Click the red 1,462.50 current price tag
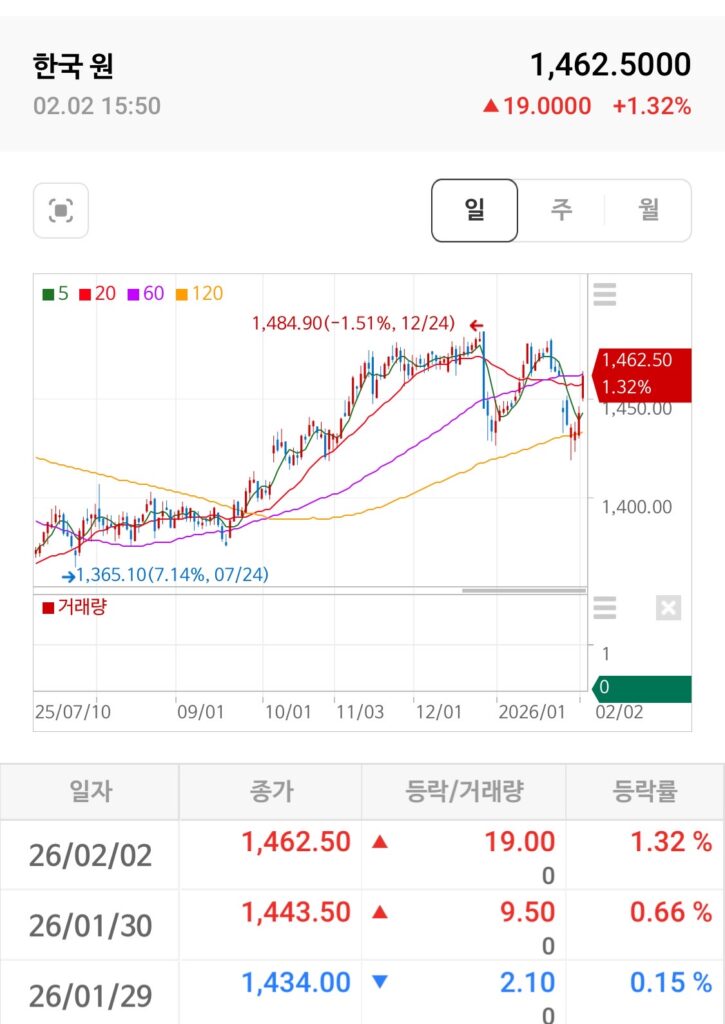This screenshot has width=725, height=1024. [640, 373]
